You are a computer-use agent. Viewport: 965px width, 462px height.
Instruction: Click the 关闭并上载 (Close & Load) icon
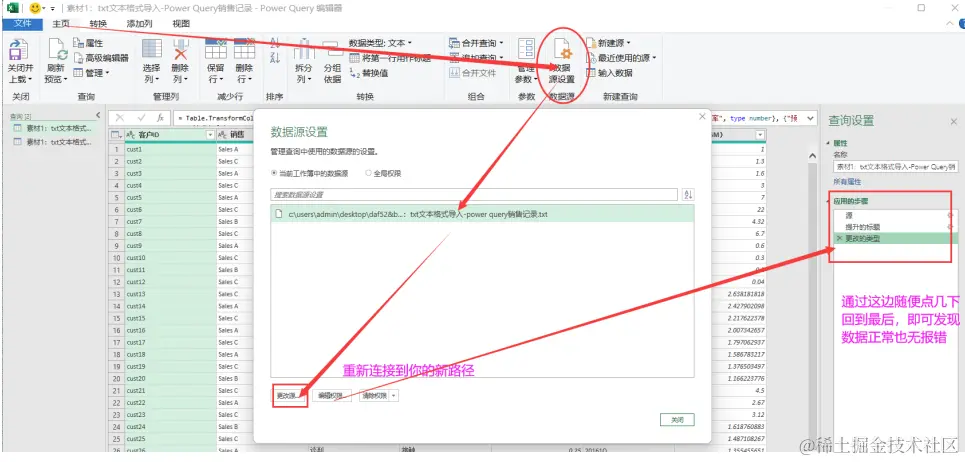coord(19,50)
